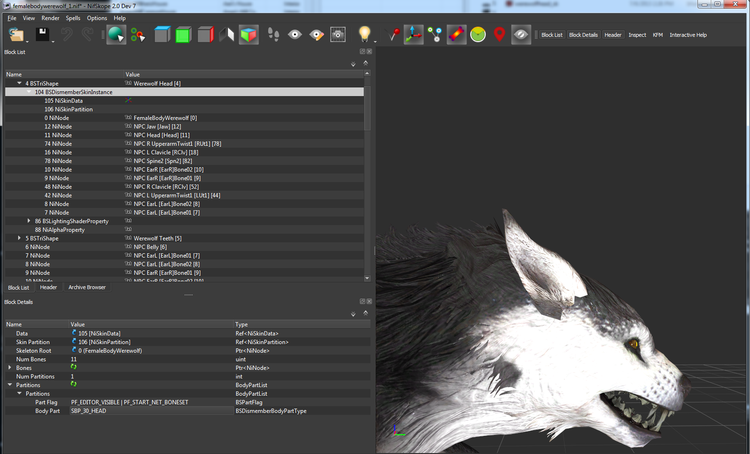Open the Load file icon in toolbar
Viewport: 750px width, 454px height.
click(x=16, y=35)
